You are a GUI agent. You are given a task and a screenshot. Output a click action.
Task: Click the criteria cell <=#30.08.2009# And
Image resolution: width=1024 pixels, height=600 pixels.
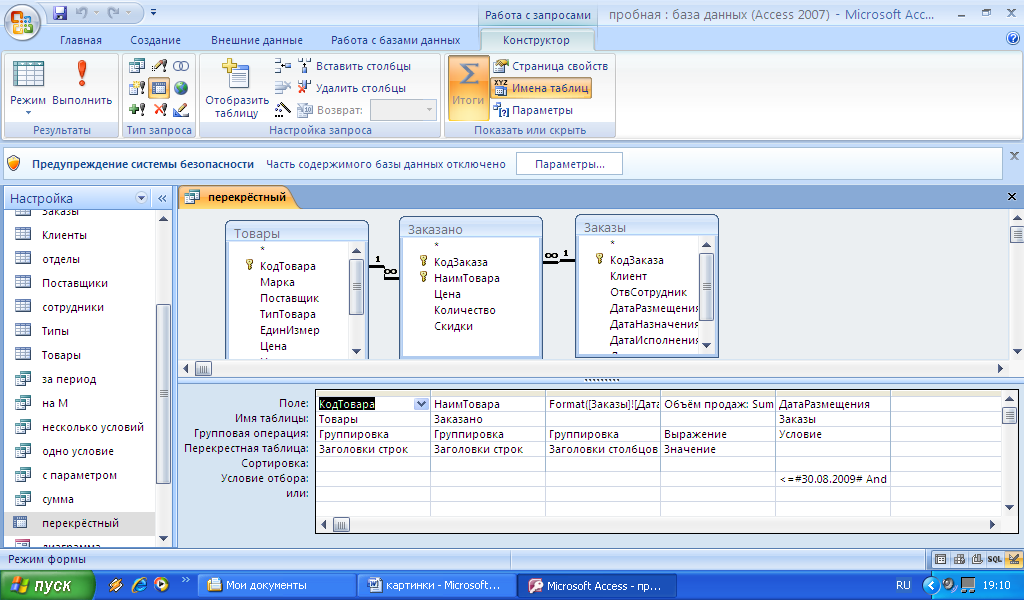click(x=833, y=479)
